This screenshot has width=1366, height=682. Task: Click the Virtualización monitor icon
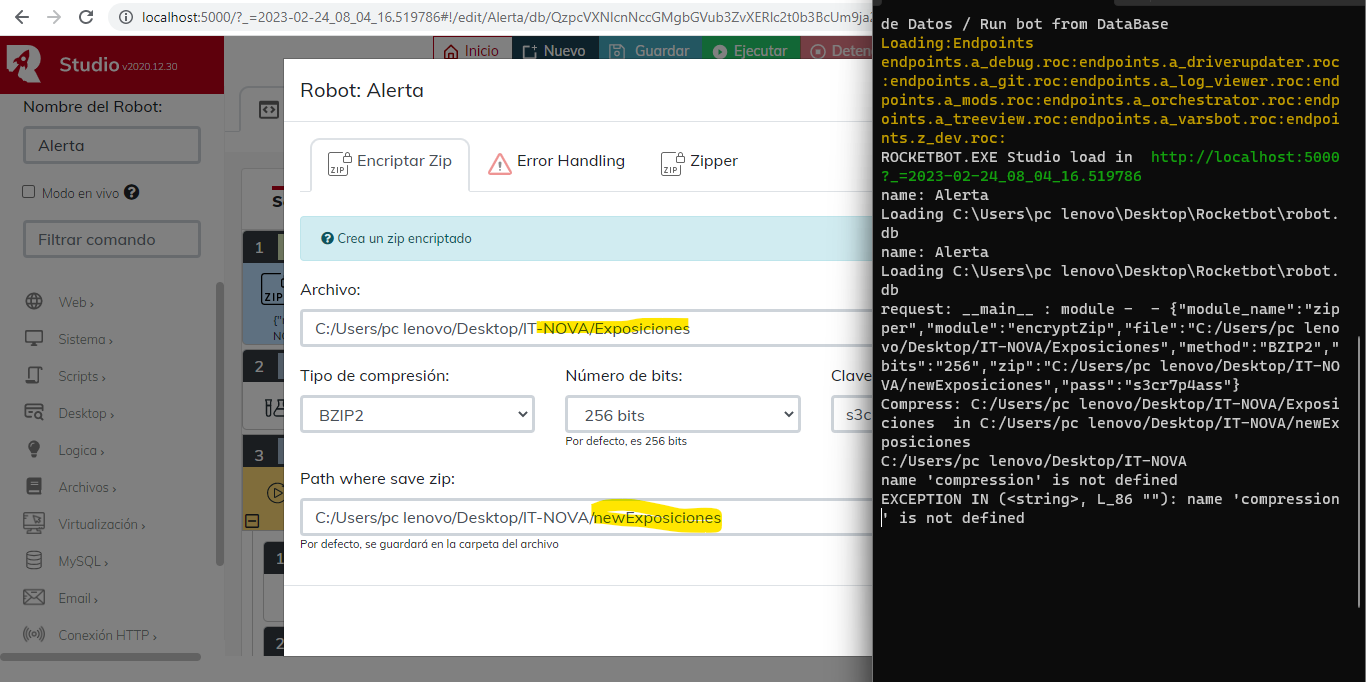pyautogui.click(x=34, y=524)
